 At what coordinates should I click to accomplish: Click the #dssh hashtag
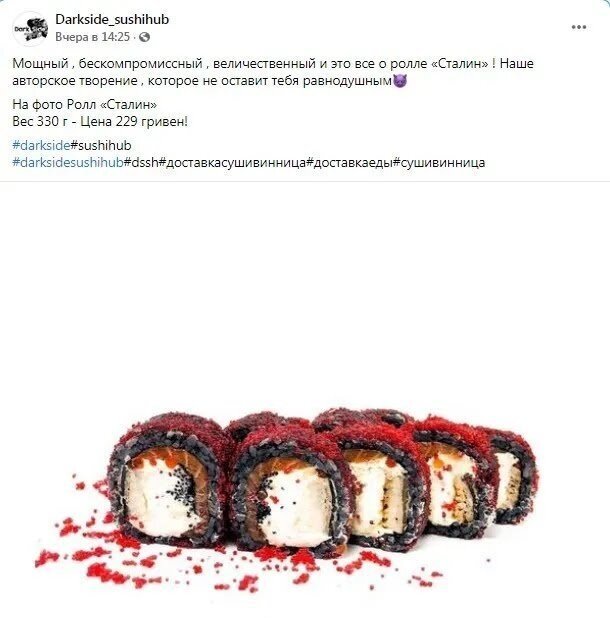coord(141,162)
